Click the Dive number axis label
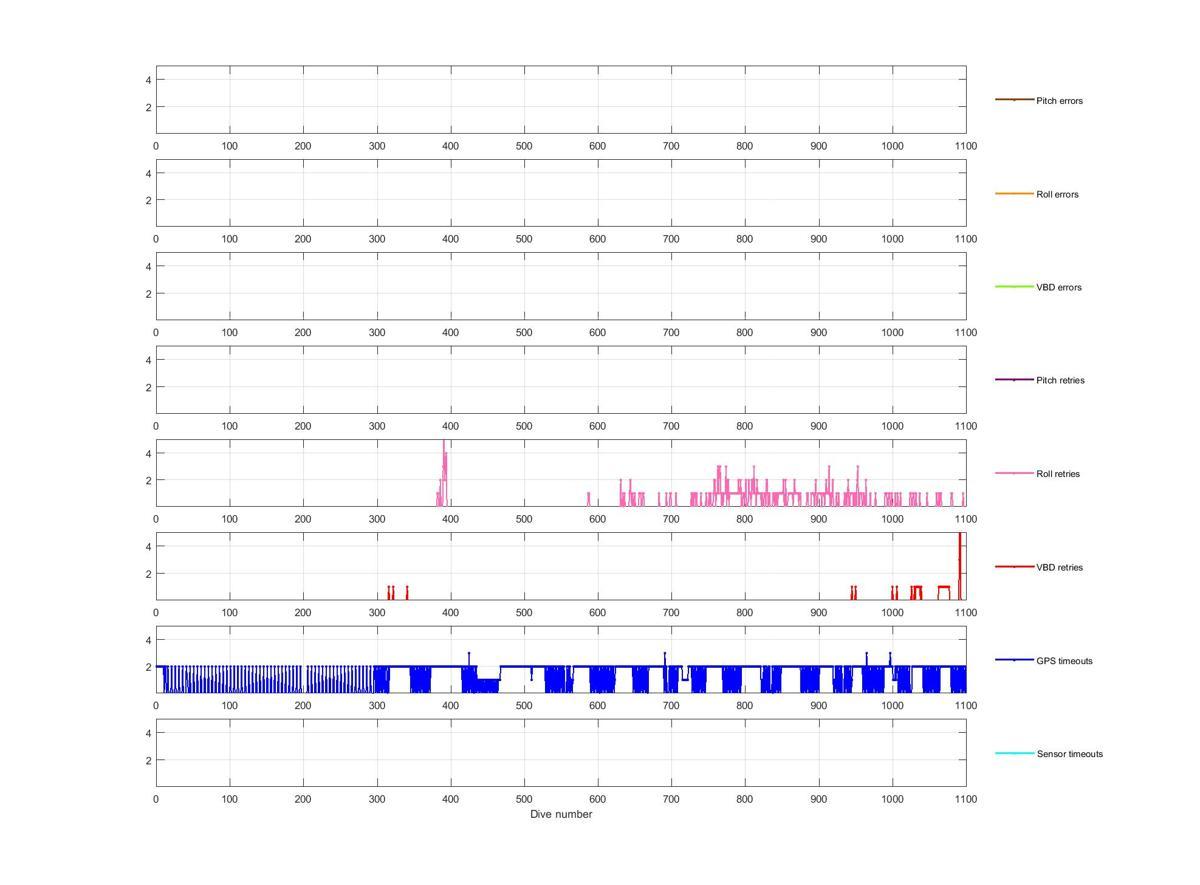 coord(561,814)
